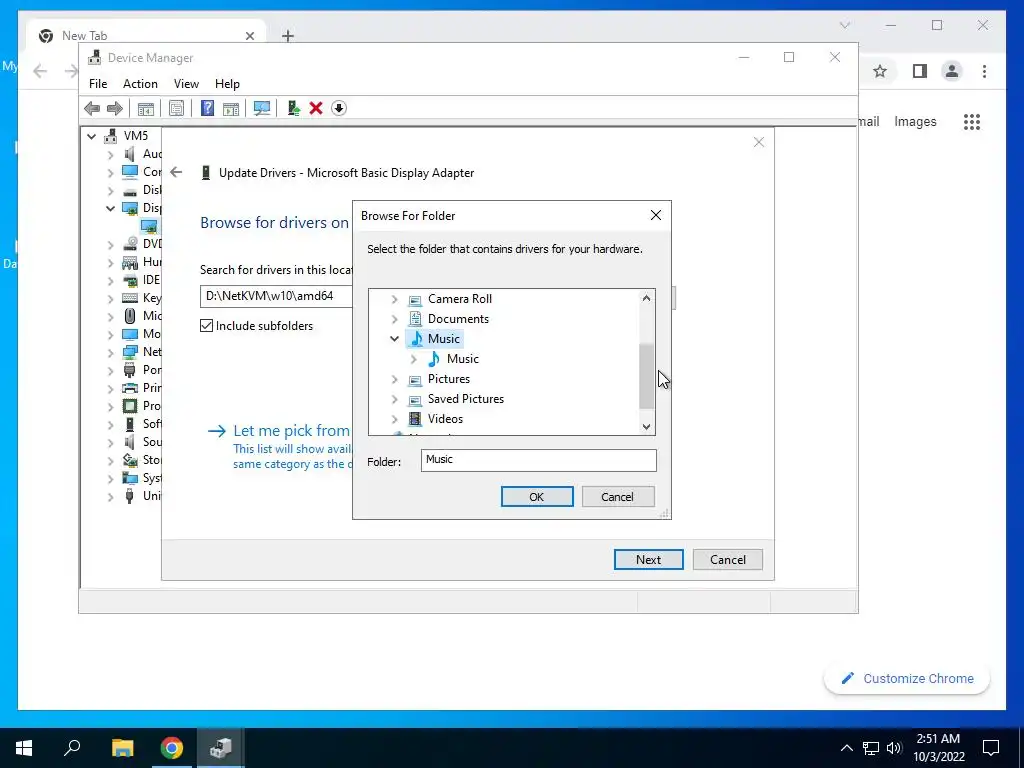
Task: Open a new Chrome tab with plus
Action: [288, 36]
